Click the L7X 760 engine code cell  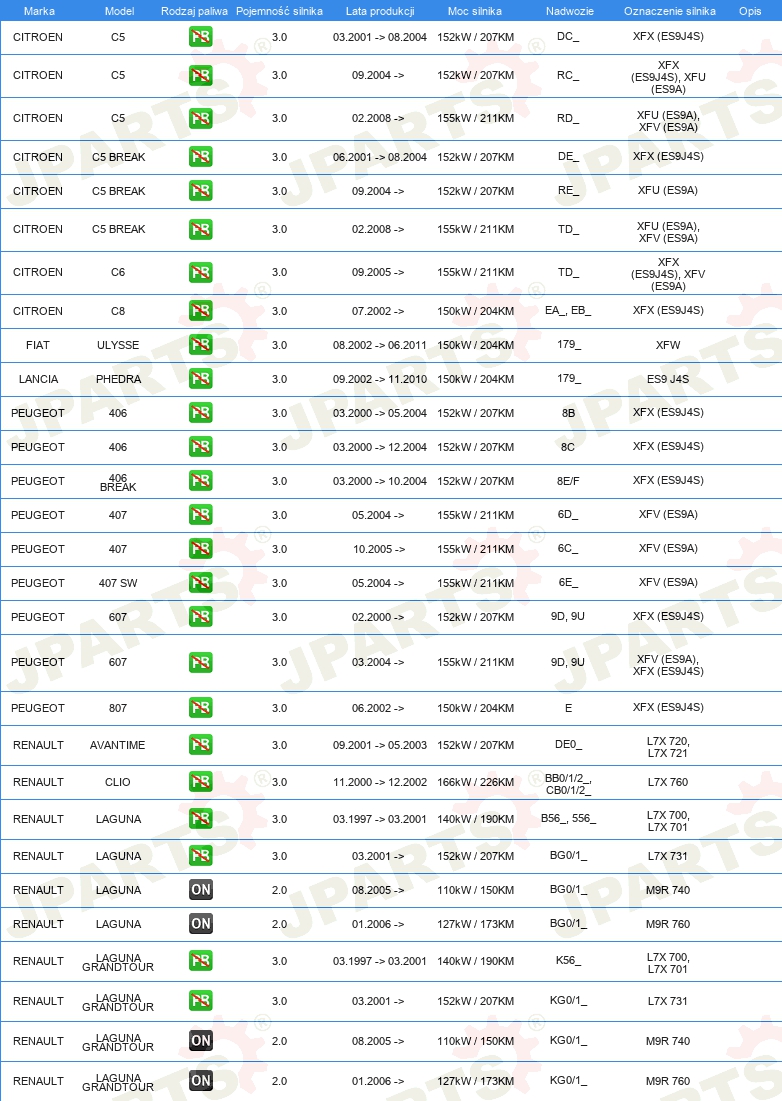[668, 782]
